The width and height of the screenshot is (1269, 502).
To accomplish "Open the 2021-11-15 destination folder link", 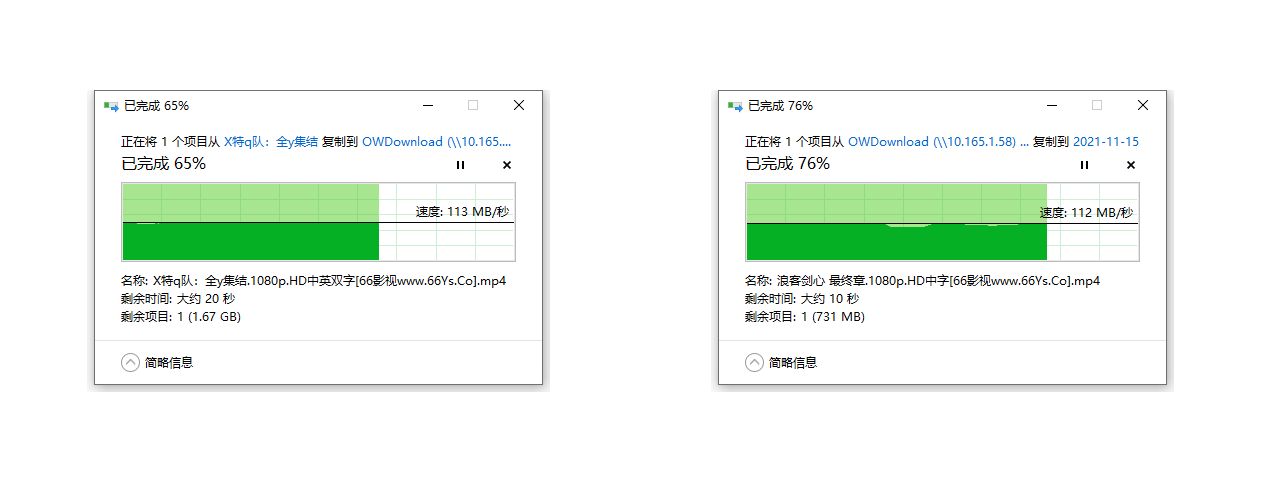I will pyautogui.click(x=1106, y=142).
